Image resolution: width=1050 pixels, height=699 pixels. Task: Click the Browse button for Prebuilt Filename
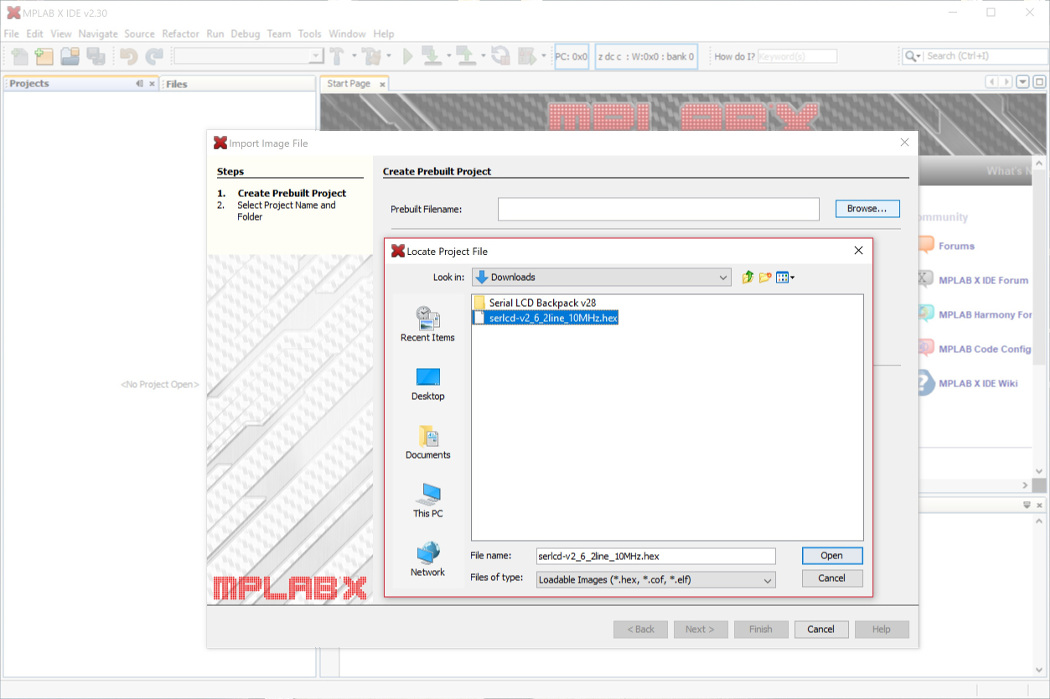pos(866,208)
